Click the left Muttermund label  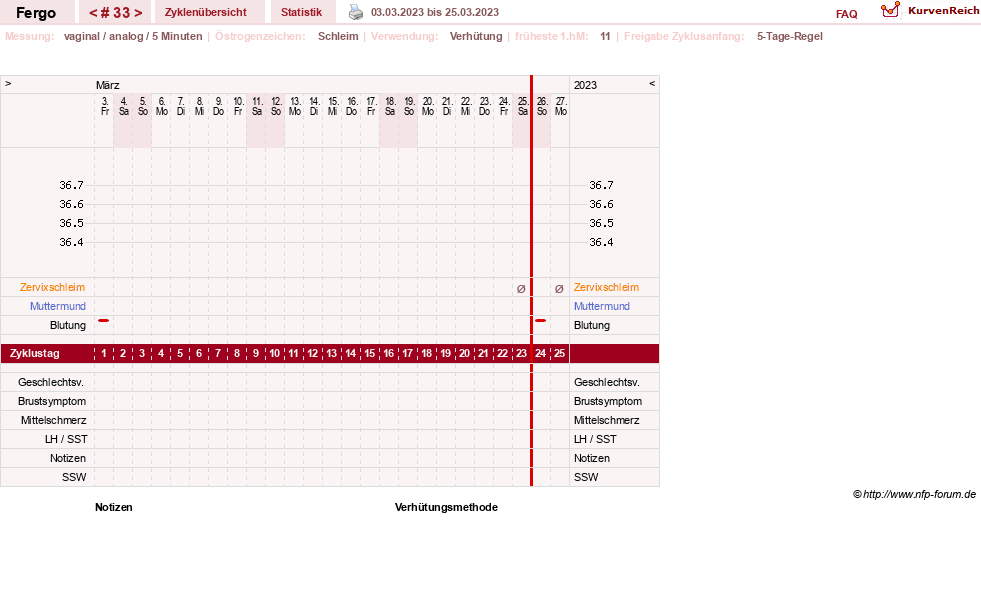(x=58, y=306)
